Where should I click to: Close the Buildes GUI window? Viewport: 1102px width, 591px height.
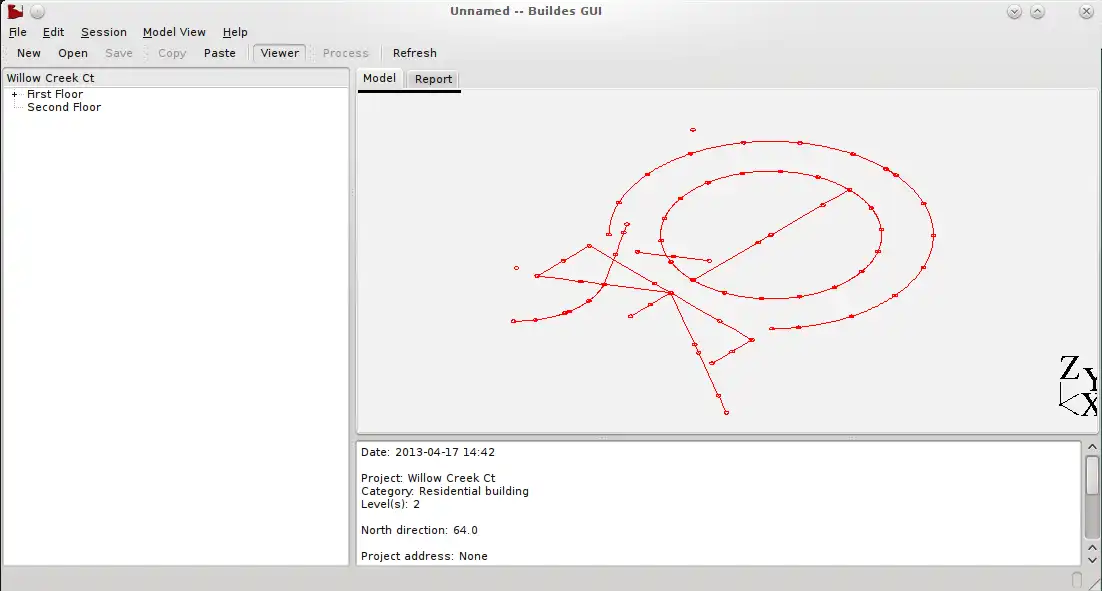tap(1086, 11)
